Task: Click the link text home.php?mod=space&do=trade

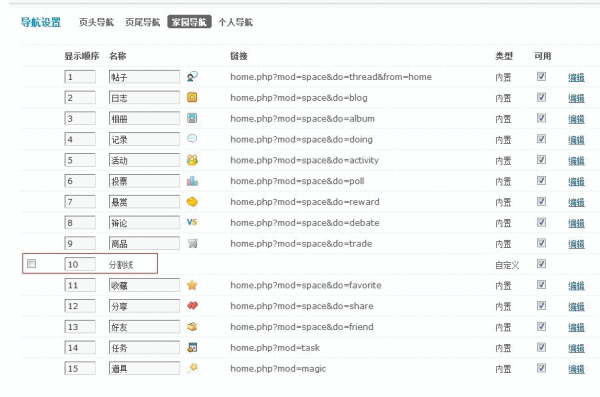Action: click(x=301, y=243)
